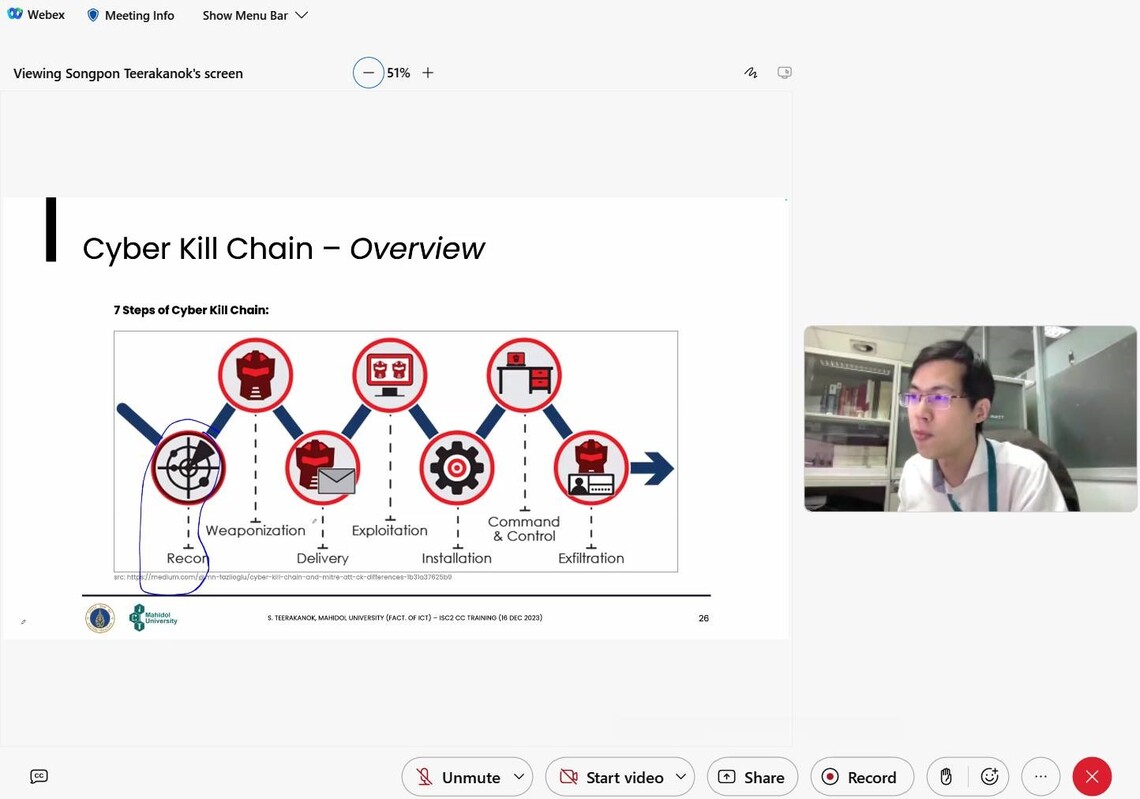
Task: Zoom in with the plus button
Action: pos(428,73)
